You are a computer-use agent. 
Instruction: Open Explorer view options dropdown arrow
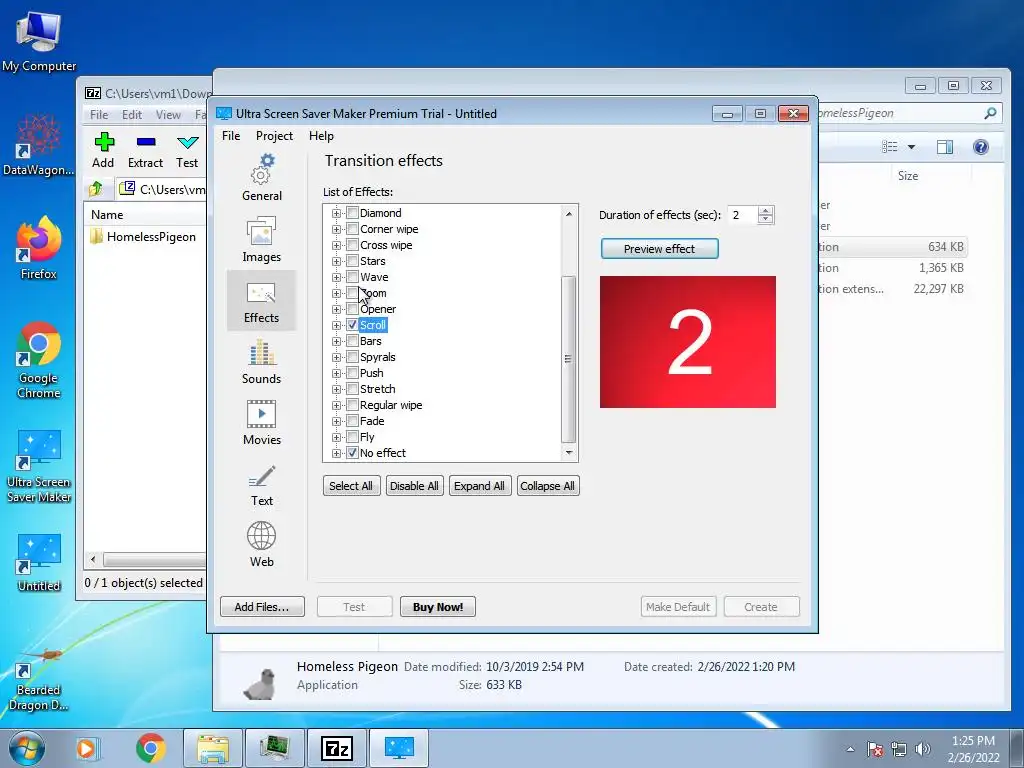tap(911, 147)
